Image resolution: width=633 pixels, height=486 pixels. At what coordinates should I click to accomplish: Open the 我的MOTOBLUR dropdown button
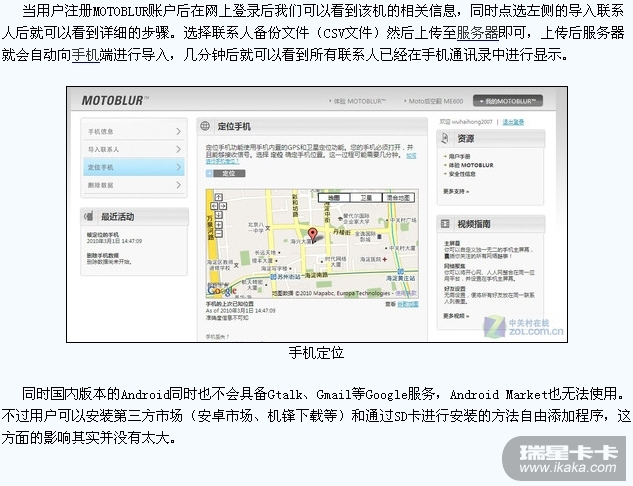pyautogui.click(x=508, y=101)
